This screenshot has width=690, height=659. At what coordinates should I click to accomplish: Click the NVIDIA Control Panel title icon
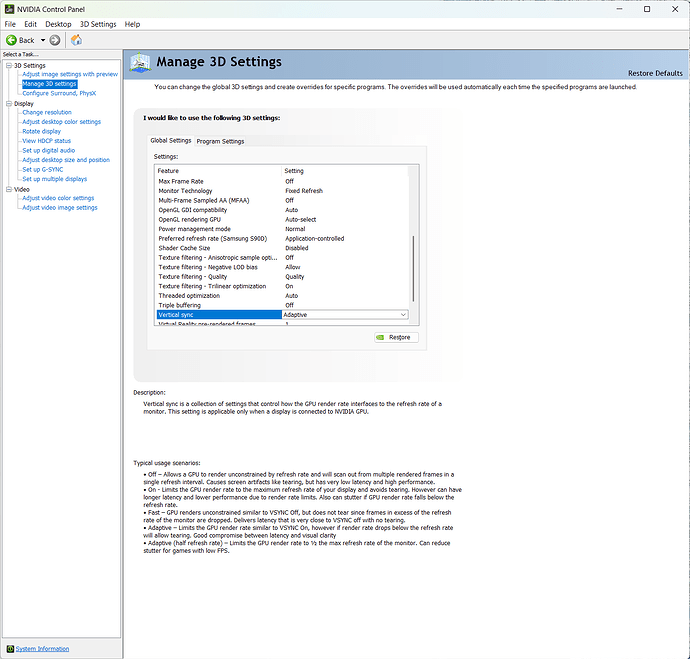coord(9,9)
